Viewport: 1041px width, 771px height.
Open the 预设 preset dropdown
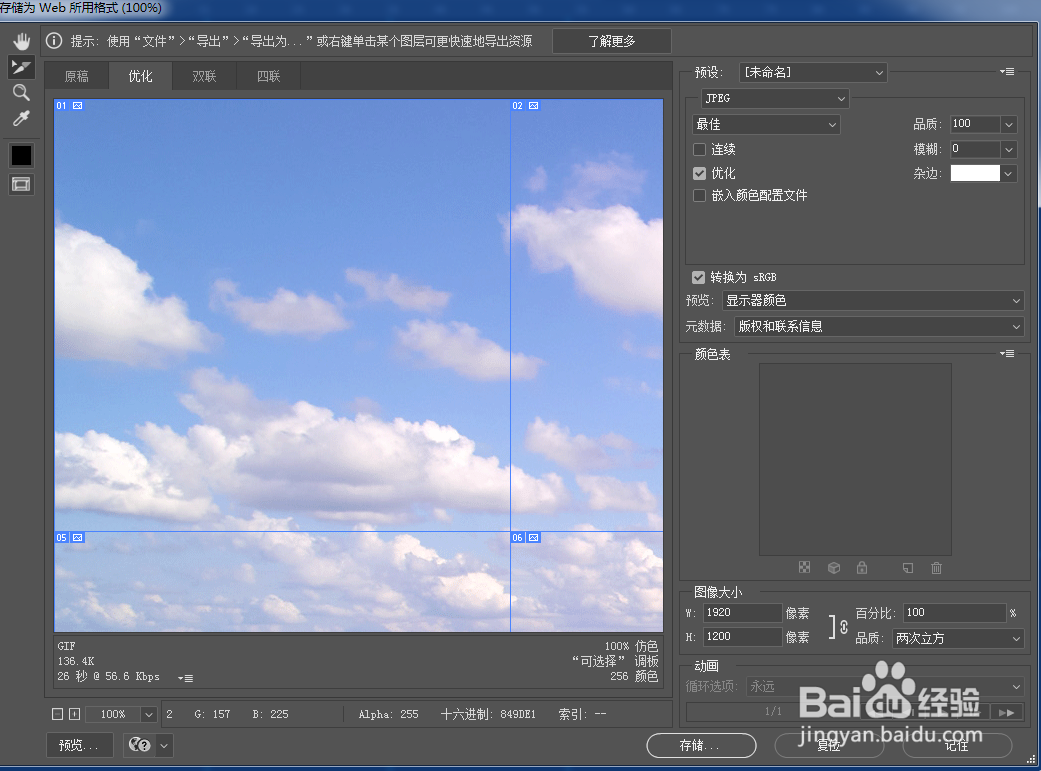(813, 72)
